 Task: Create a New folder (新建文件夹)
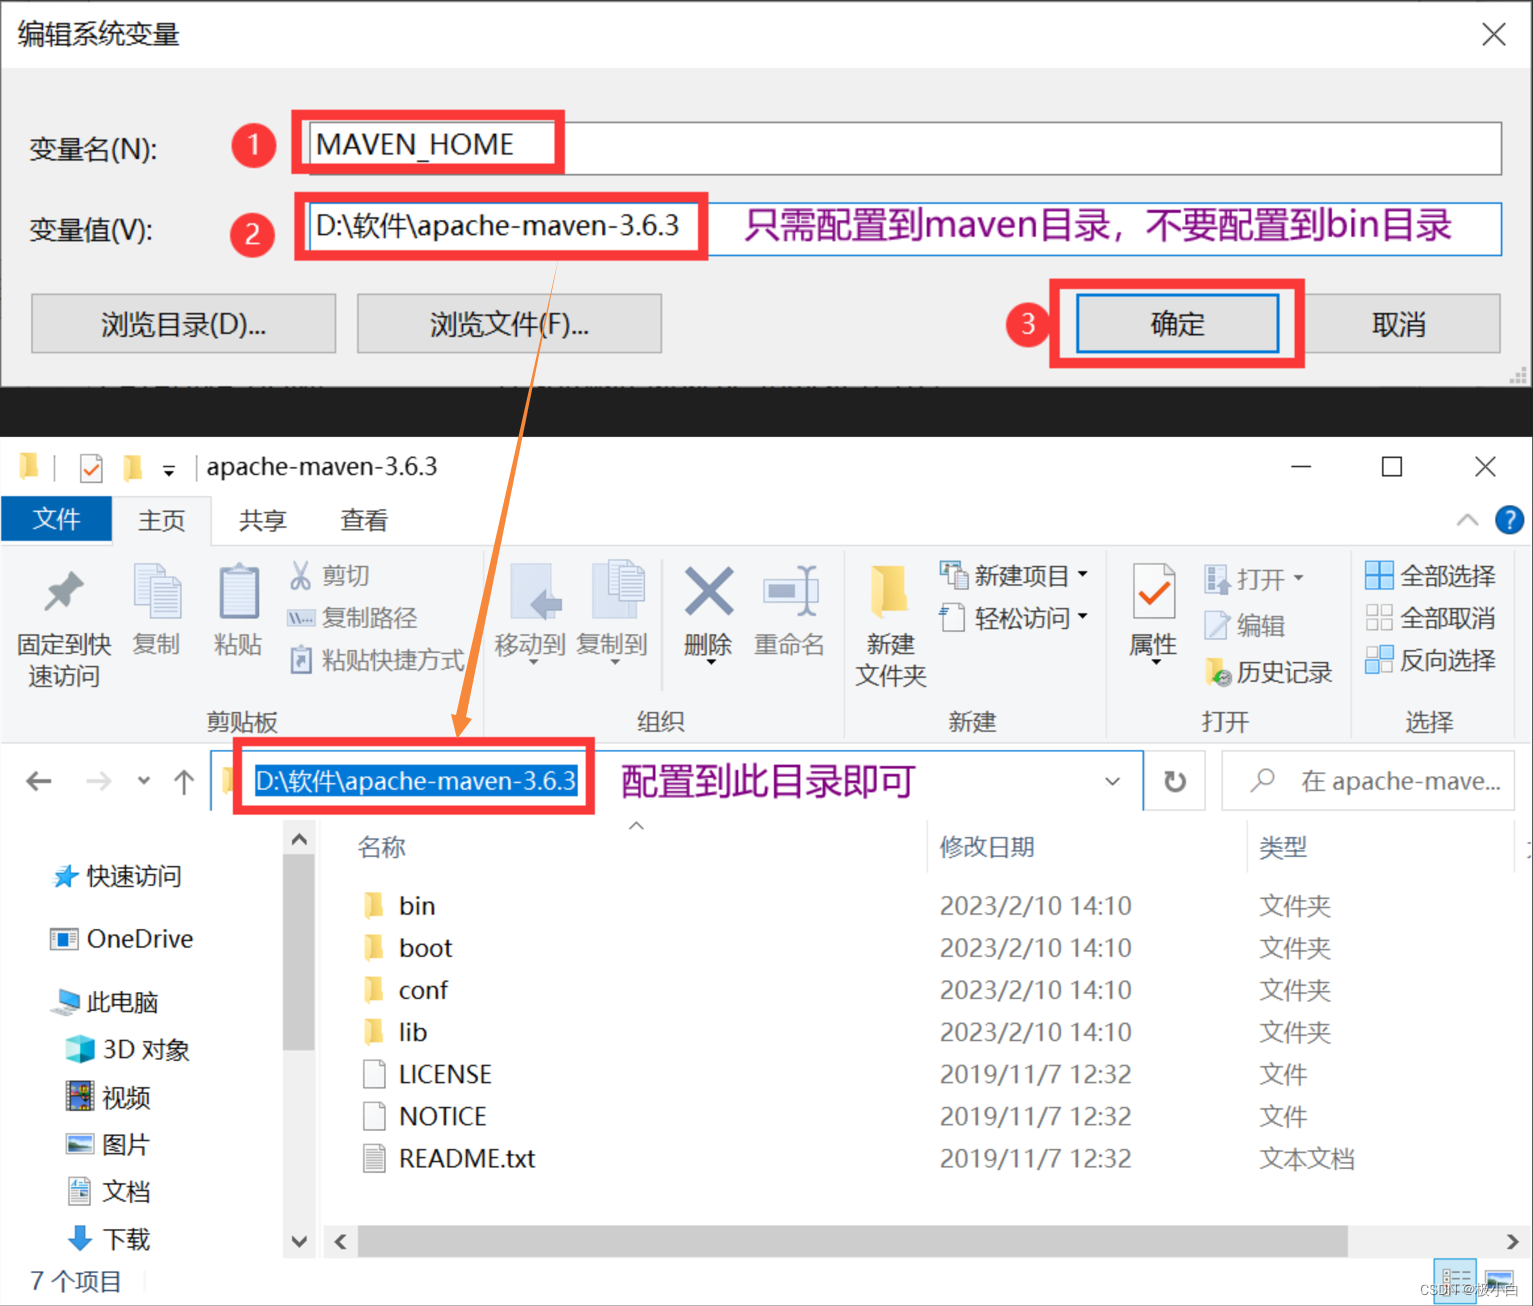(x=890, y=626)
